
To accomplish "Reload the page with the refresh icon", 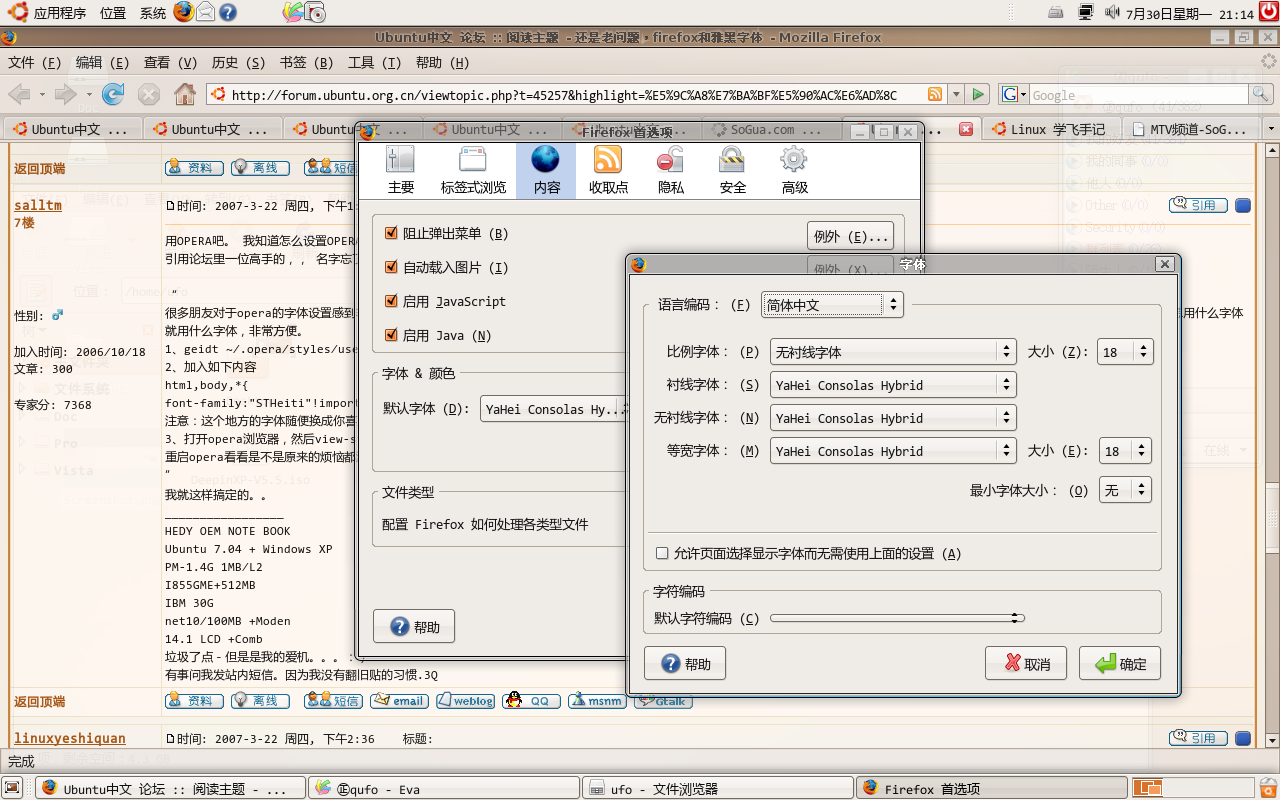I will 113,94.
